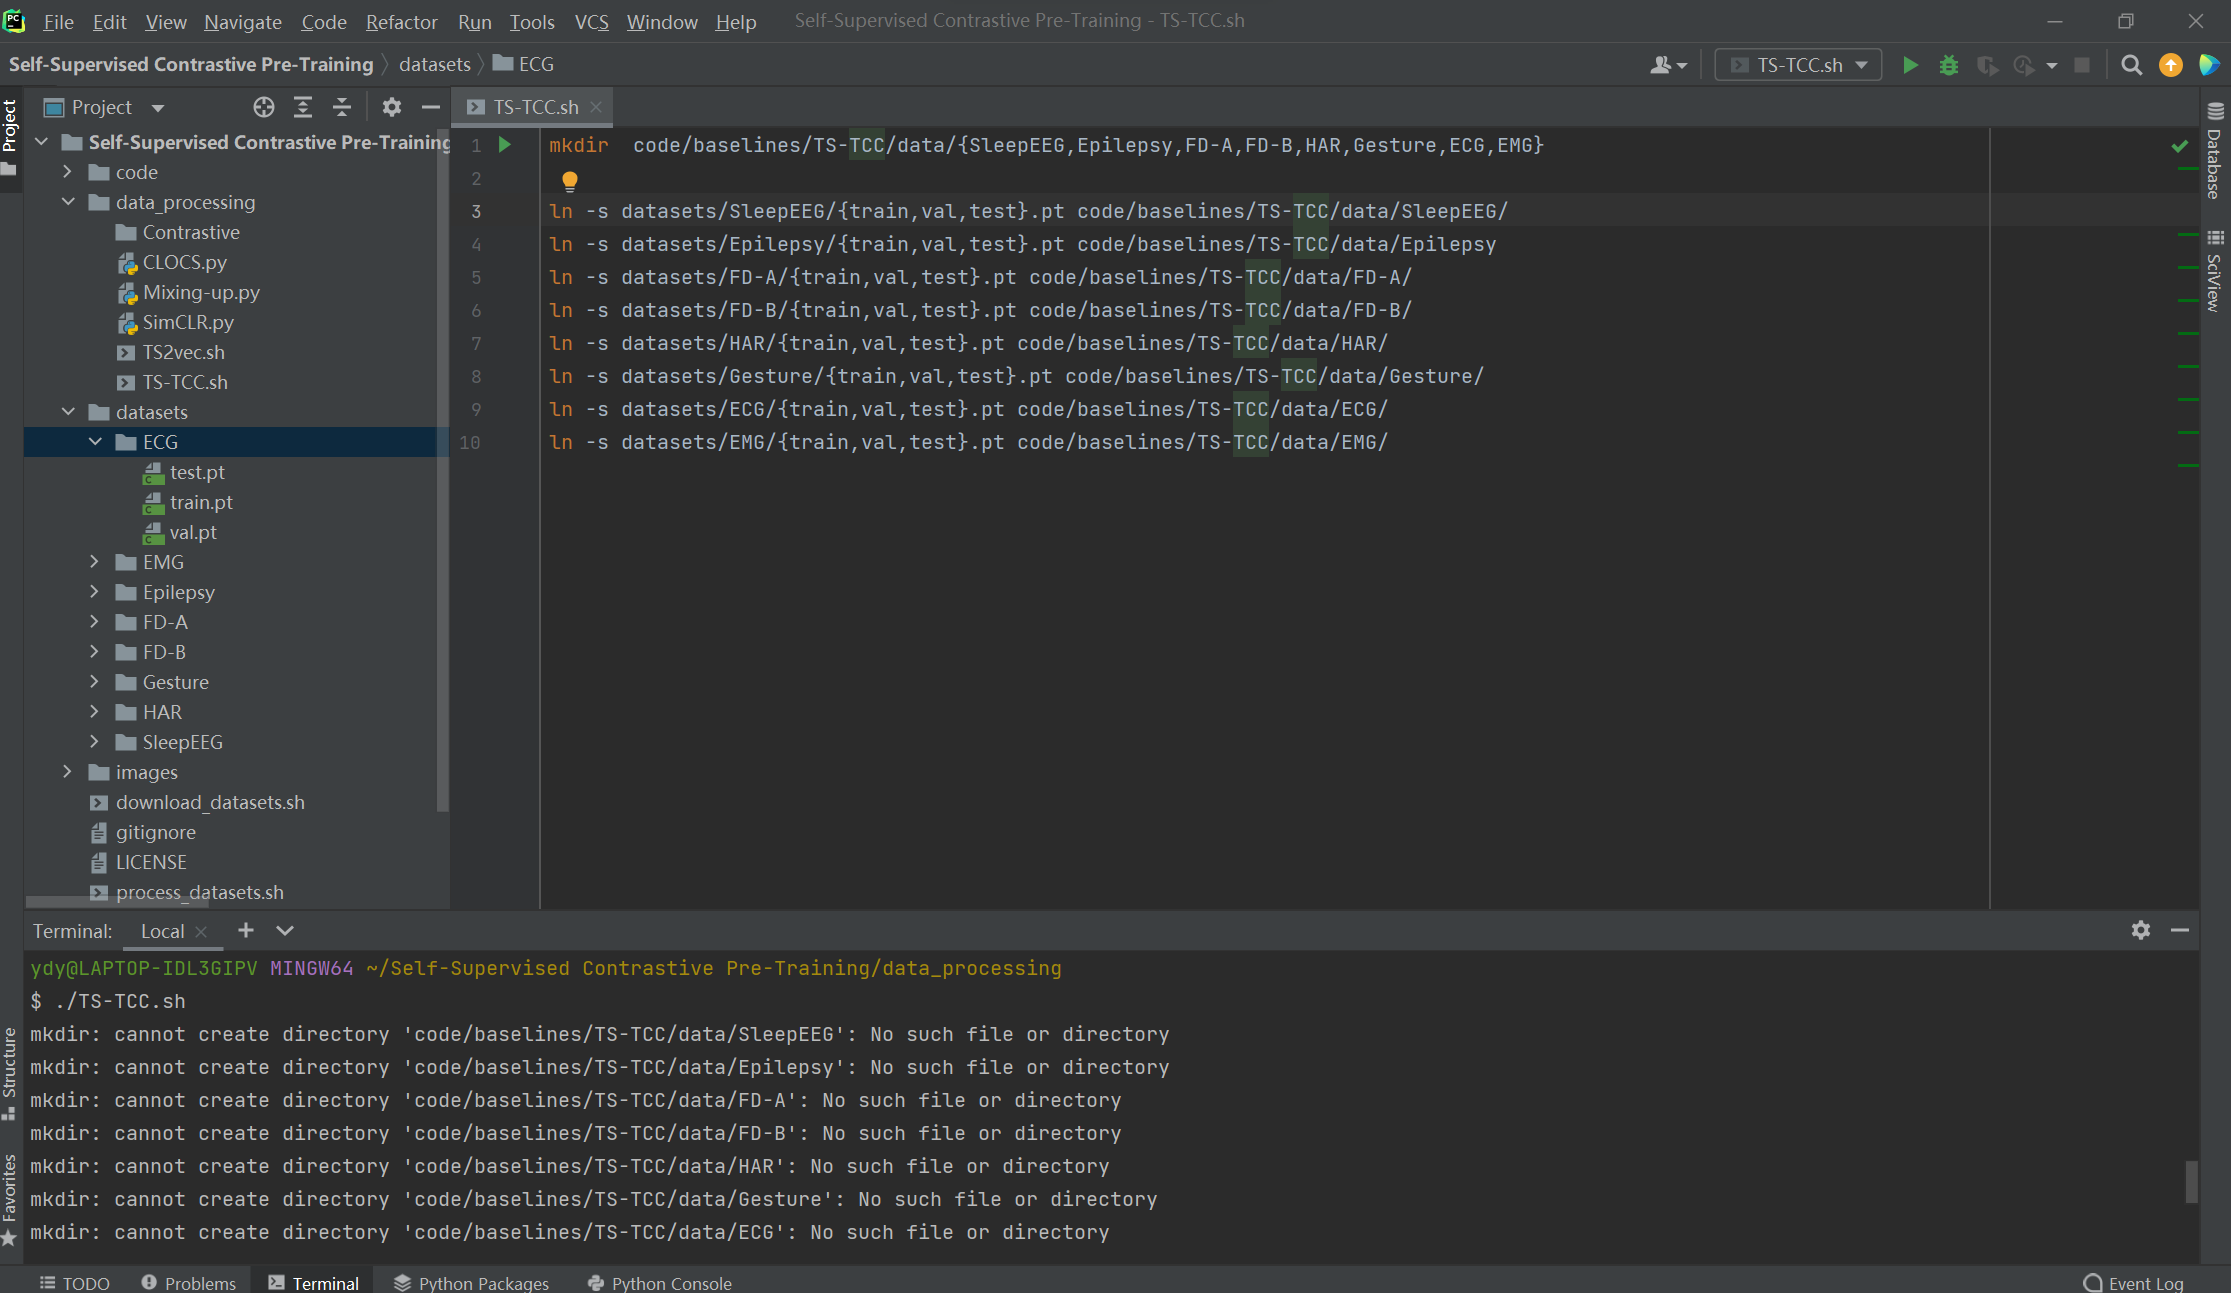
Task: Add a new terminal session tab
Action: [245, 931]
